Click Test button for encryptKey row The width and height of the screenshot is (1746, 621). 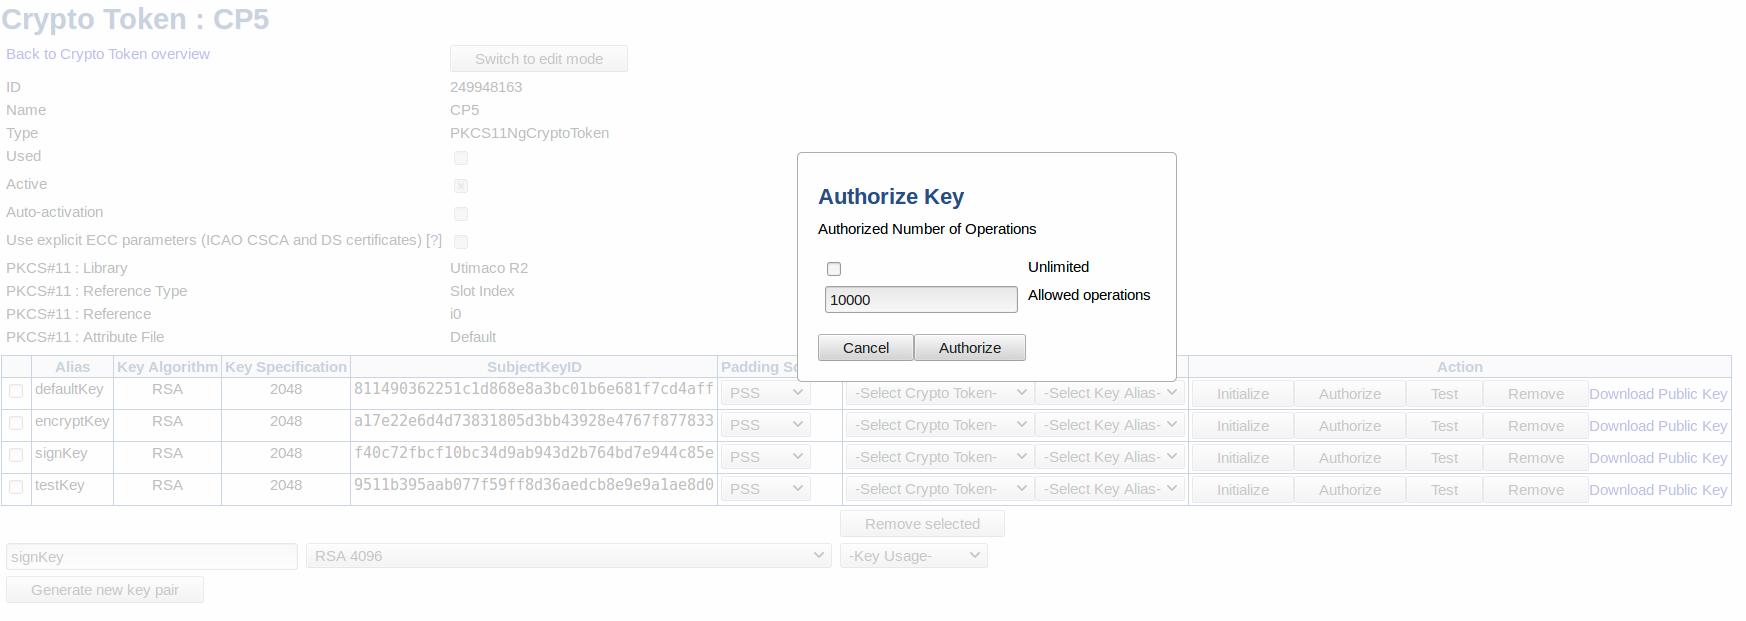tap(1444, 426)
